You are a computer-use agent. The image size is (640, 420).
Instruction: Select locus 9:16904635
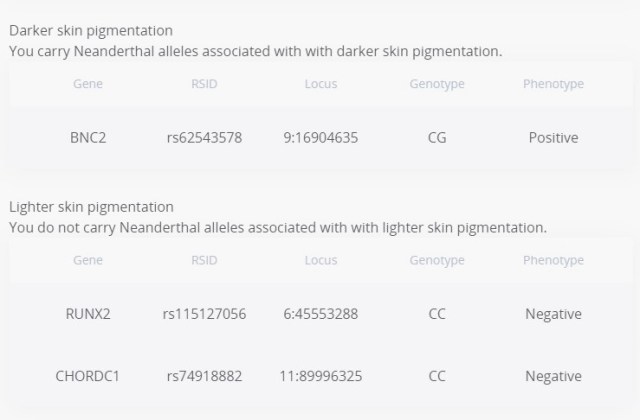322,138
